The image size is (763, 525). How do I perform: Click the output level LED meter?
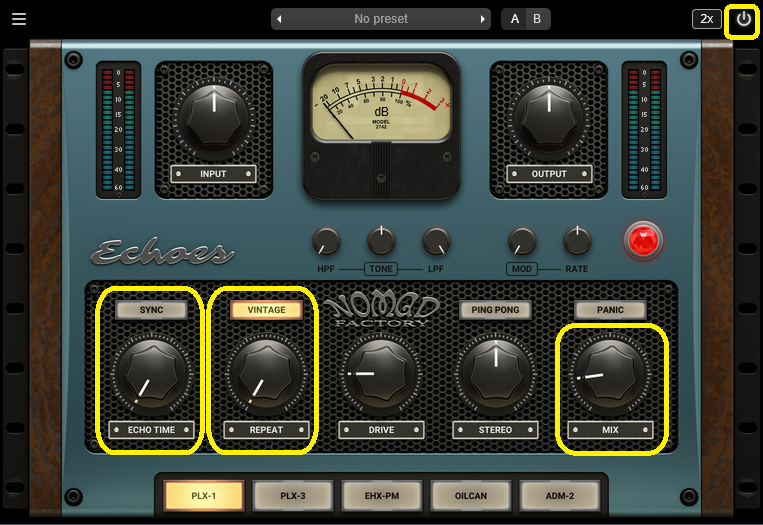click(644, 129)
